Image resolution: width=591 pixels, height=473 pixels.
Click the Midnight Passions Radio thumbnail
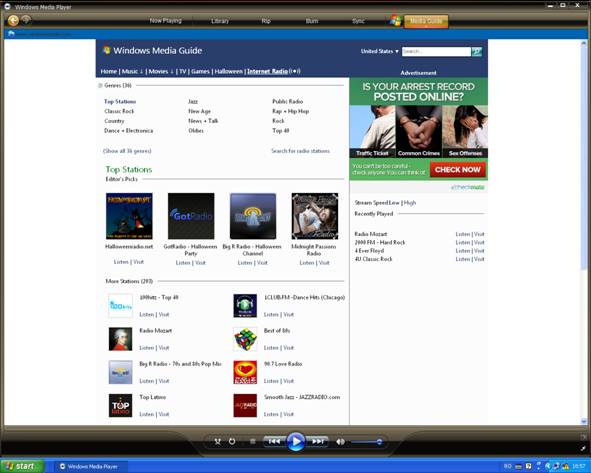pos(315,216)
